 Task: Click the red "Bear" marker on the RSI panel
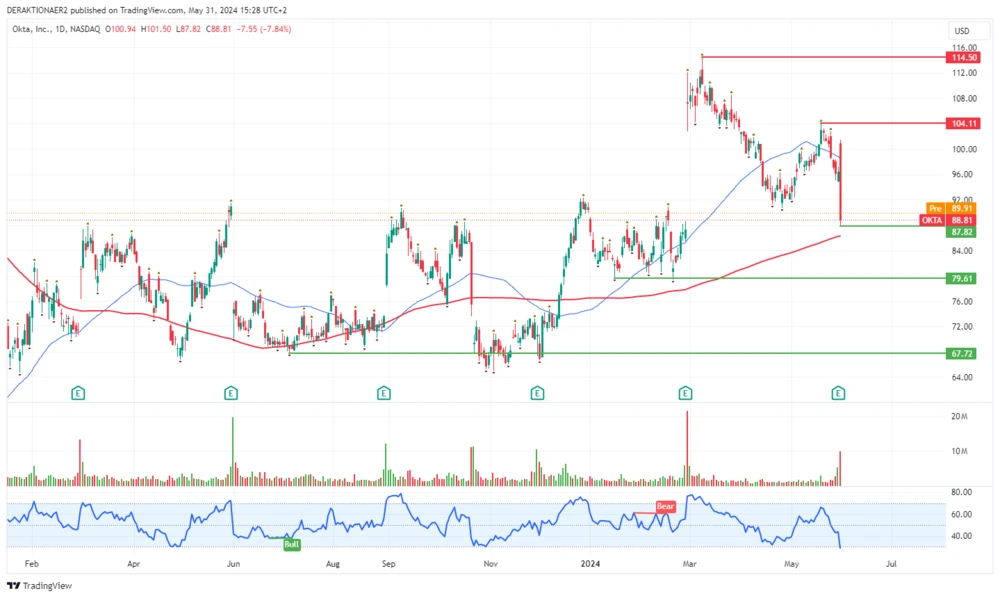click(x=664, y=507)
